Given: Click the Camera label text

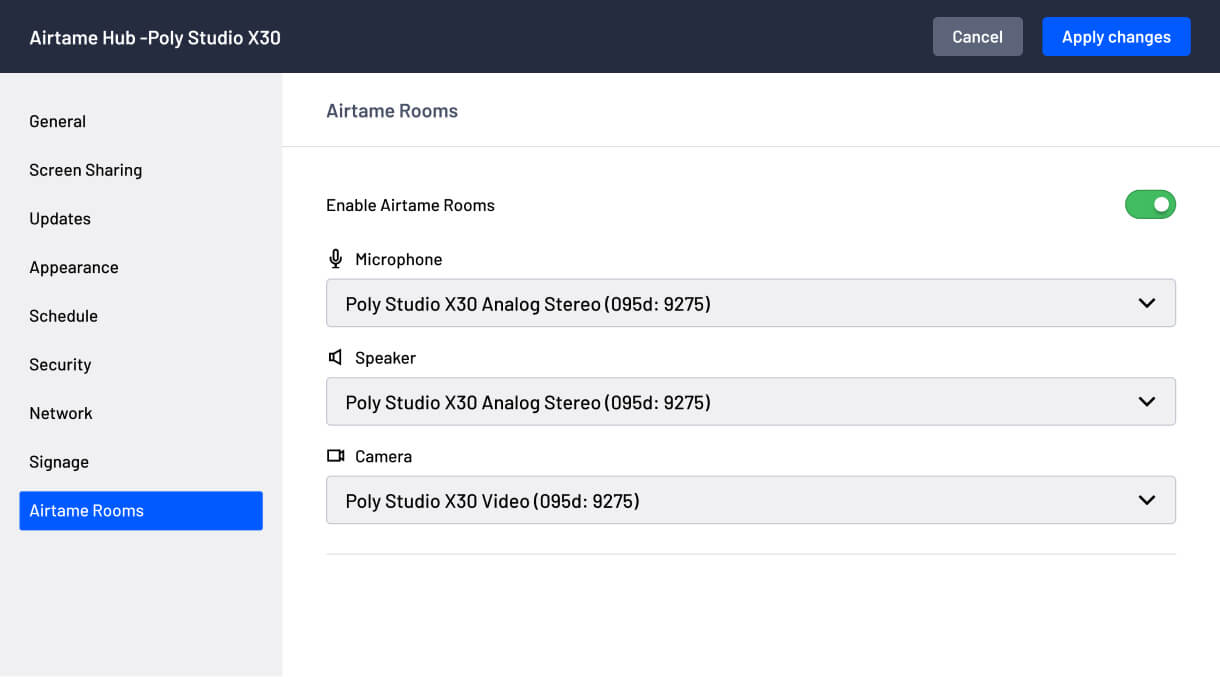Looking at the screenshot, I should point(383,456).
